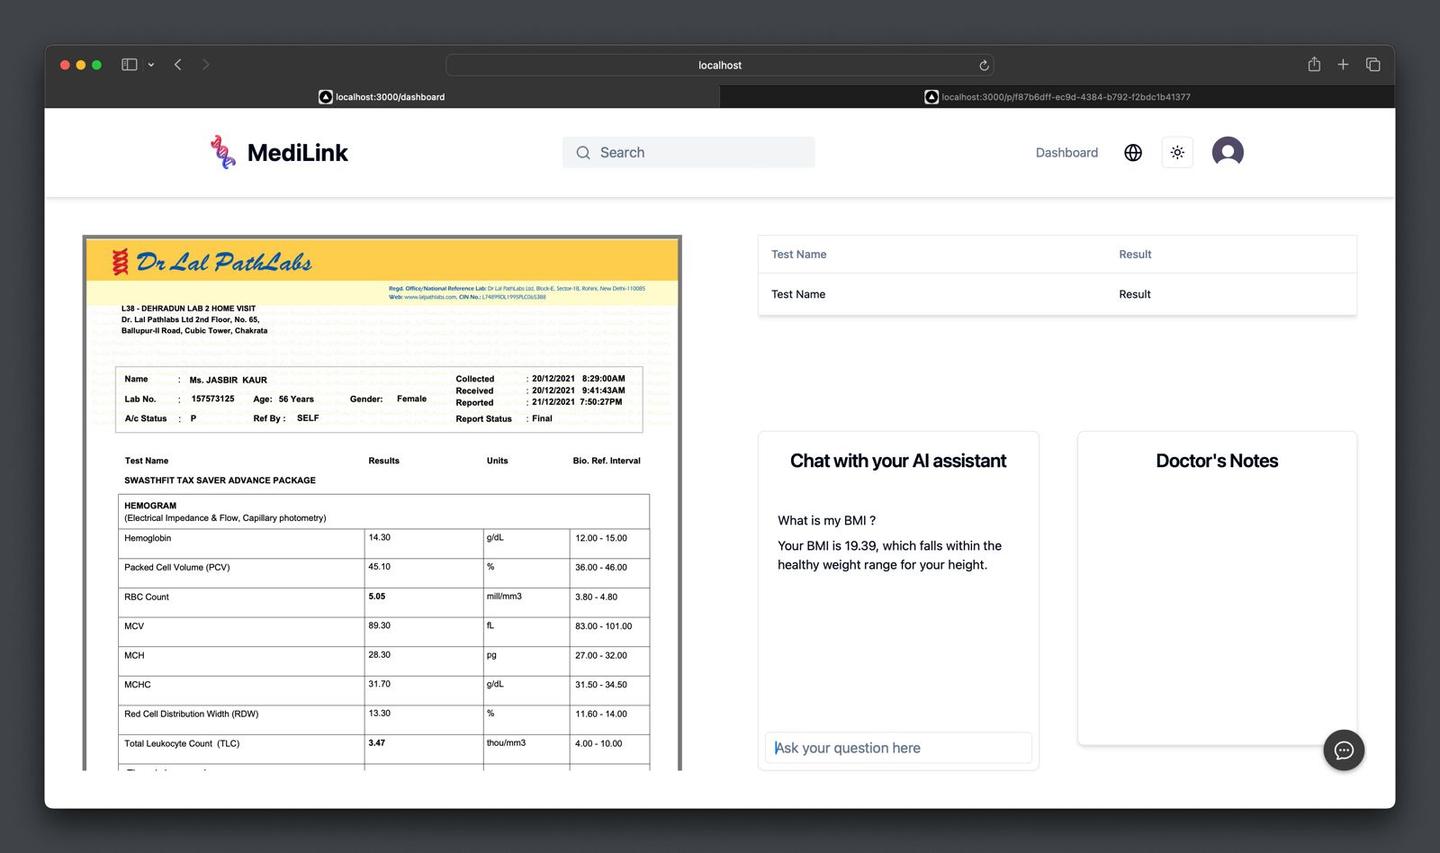This screenshot has width=1440, height=853.
Task: Click the RBC Count result '5.05'
Action: [x=376, y=596]
